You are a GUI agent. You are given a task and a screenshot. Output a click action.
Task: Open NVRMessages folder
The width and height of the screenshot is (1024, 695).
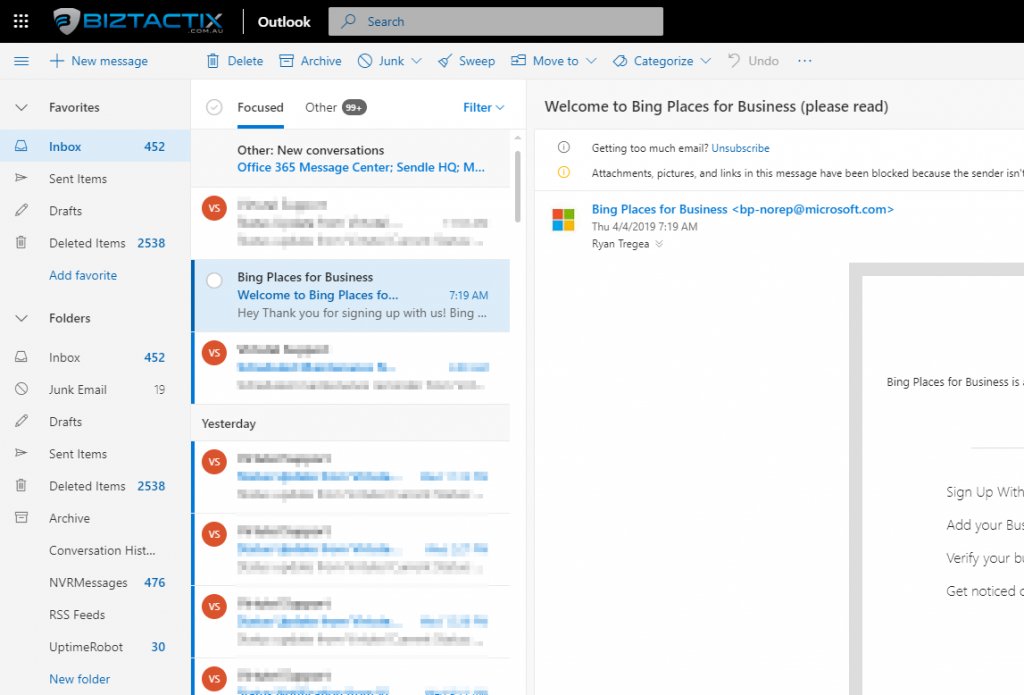pos(95,583)
